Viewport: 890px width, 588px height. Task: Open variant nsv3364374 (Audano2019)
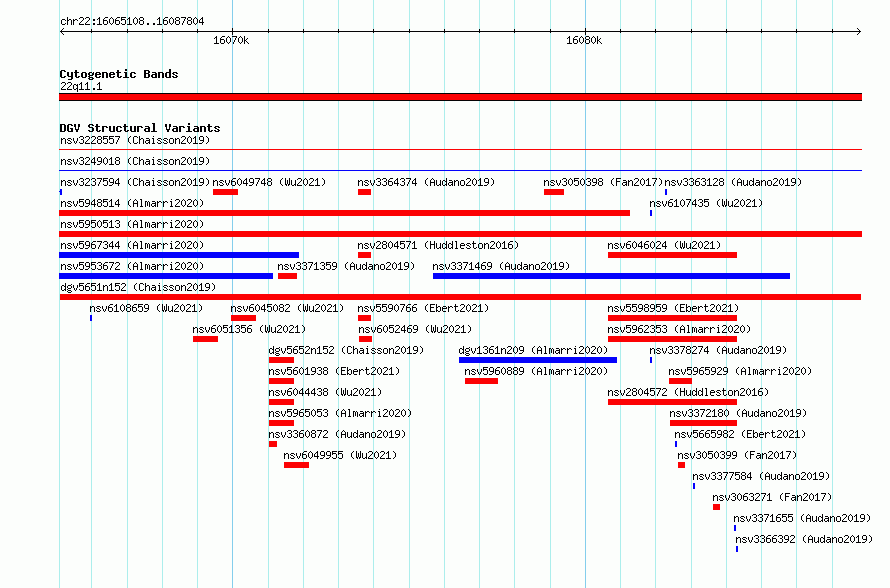426,182
